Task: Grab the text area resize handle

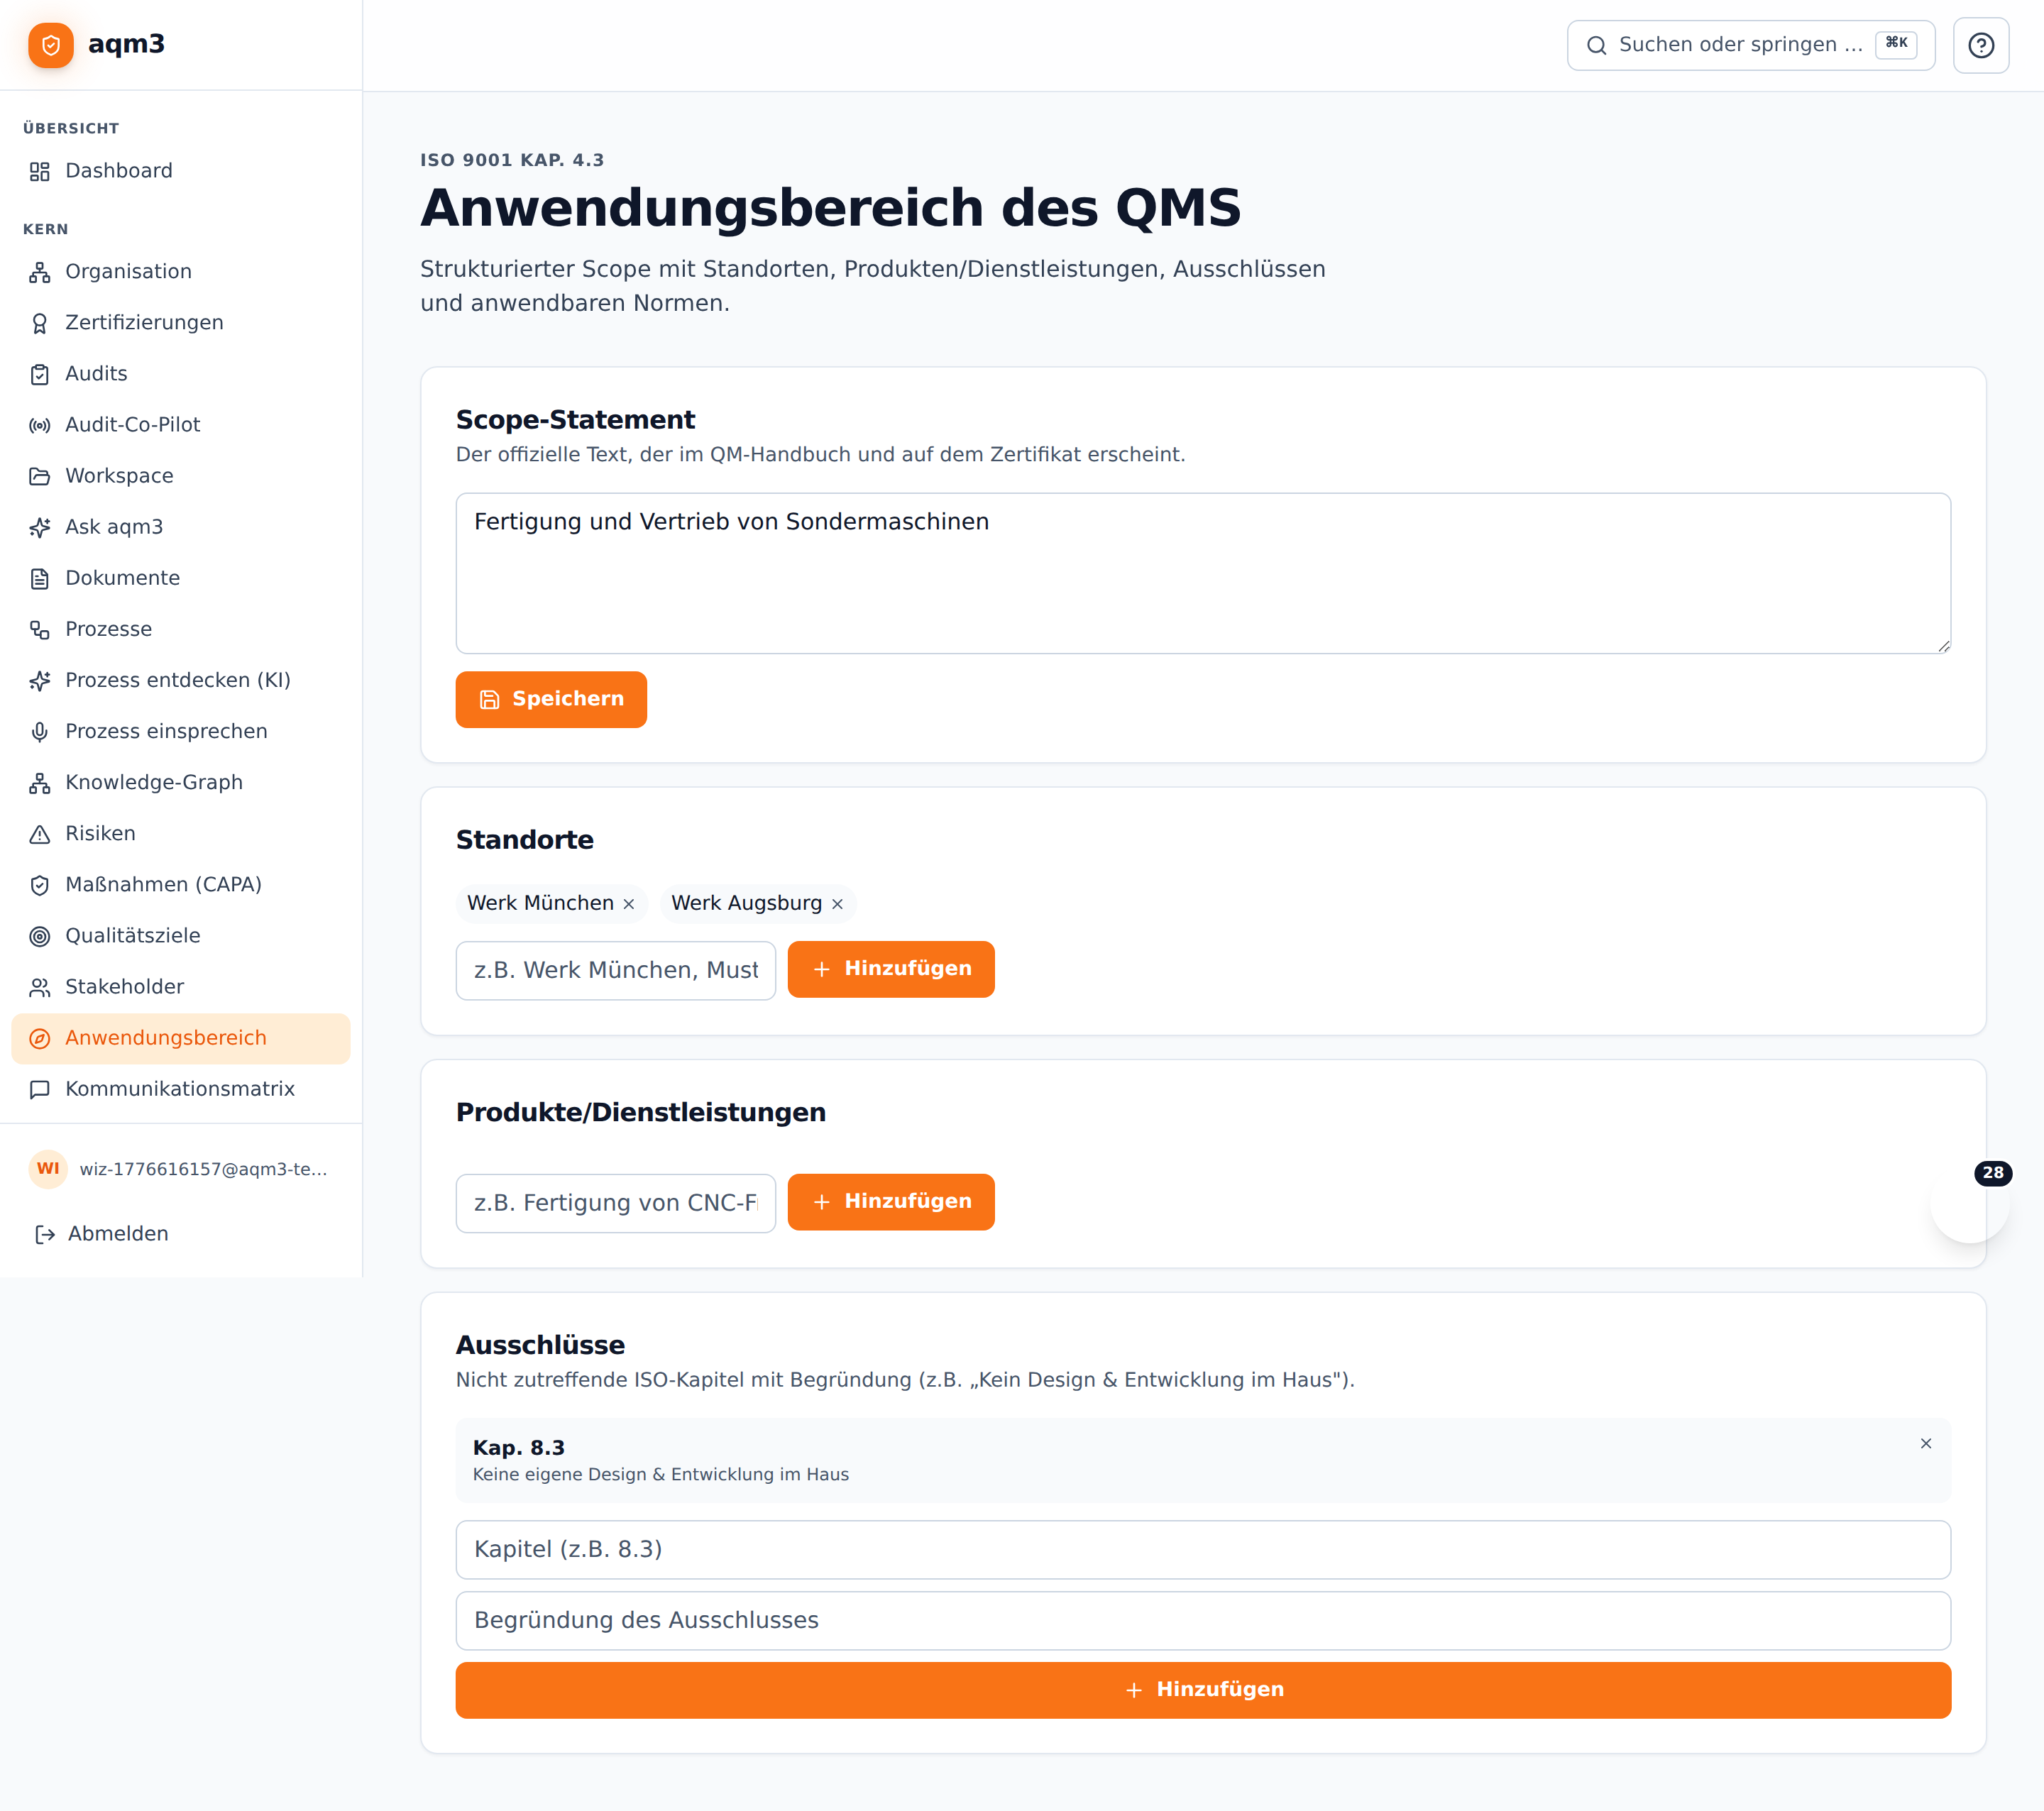Action: coord(1943,646)
